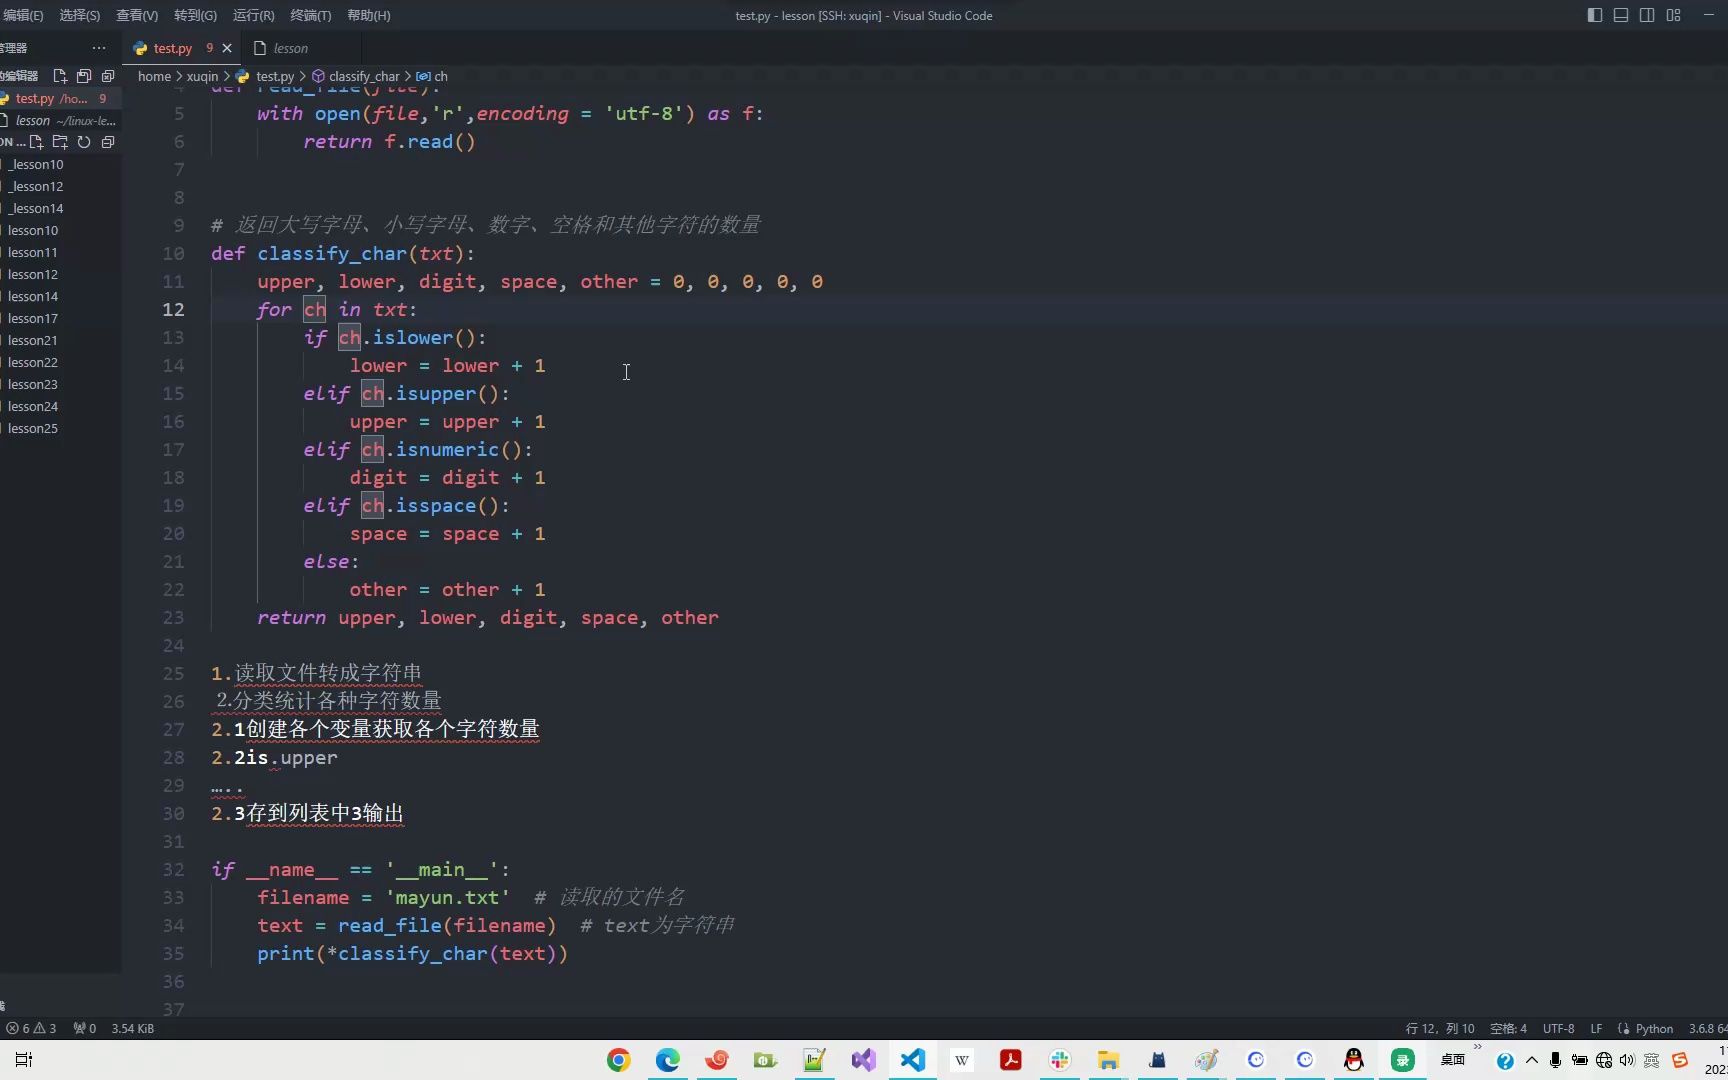
Task: Click the LF line ending selector
Action: coord(1596,1028)
